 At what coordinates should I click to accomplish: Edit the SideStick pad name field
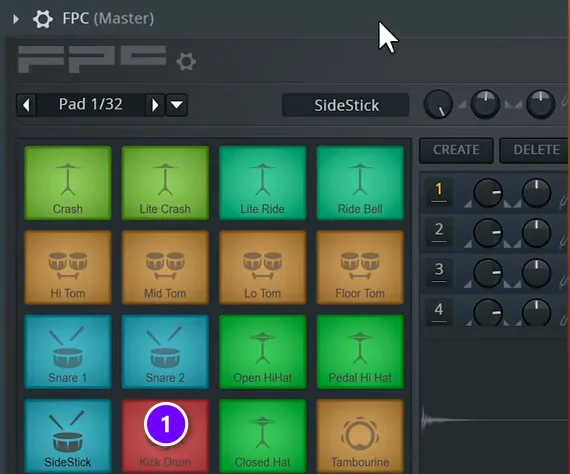click(x=346, y=105)
